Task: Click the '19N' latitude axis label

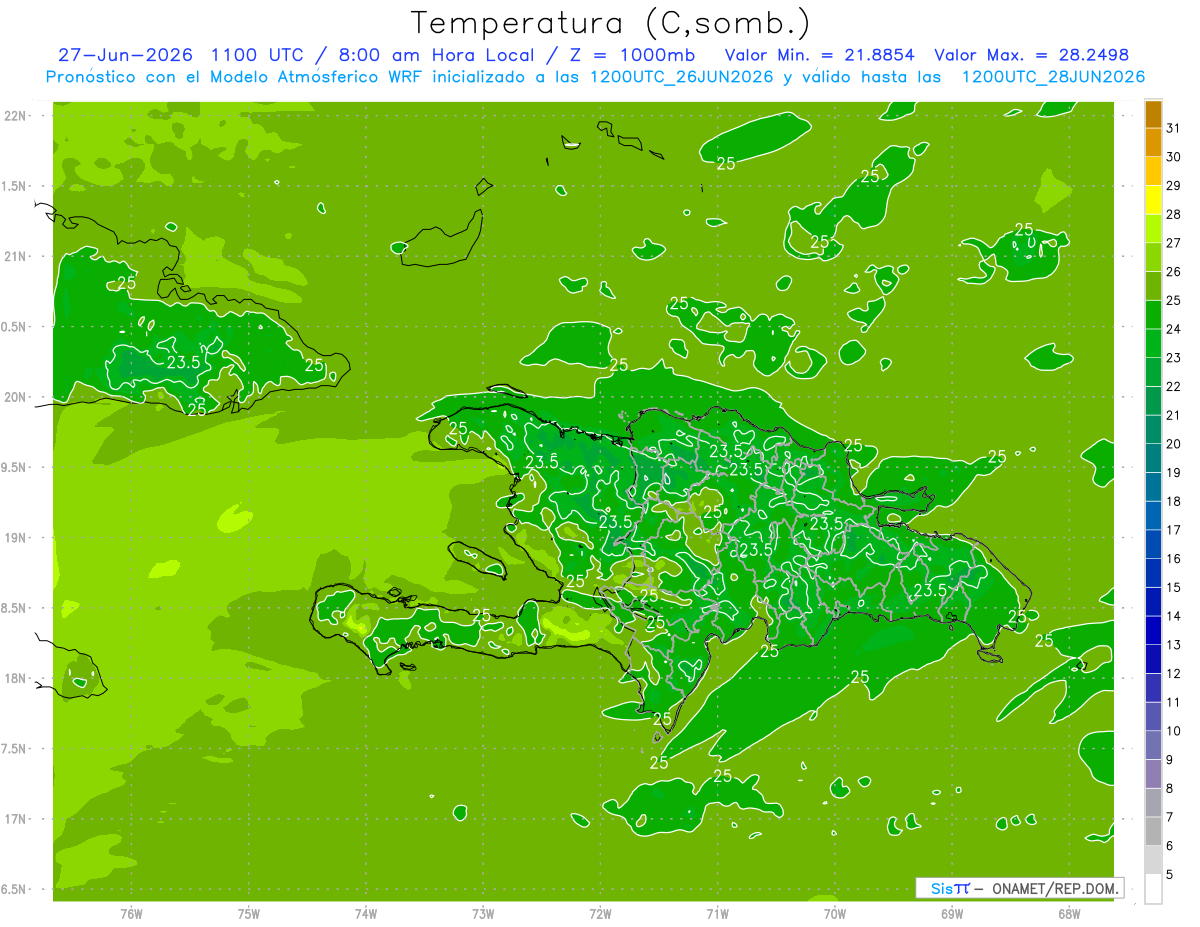Action: 15,537
